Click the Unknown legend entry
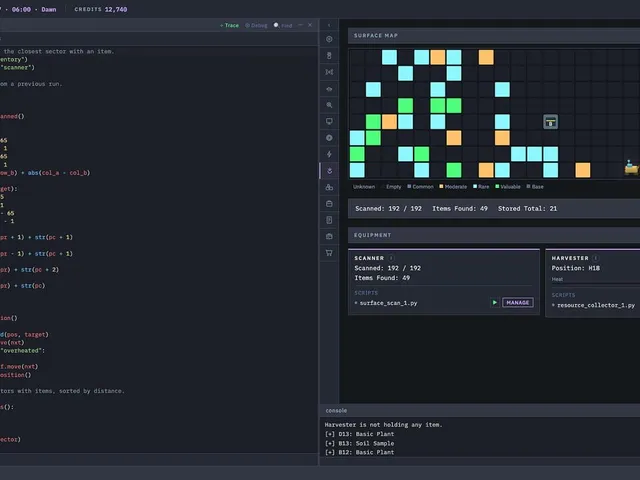 tap(363, 187)
